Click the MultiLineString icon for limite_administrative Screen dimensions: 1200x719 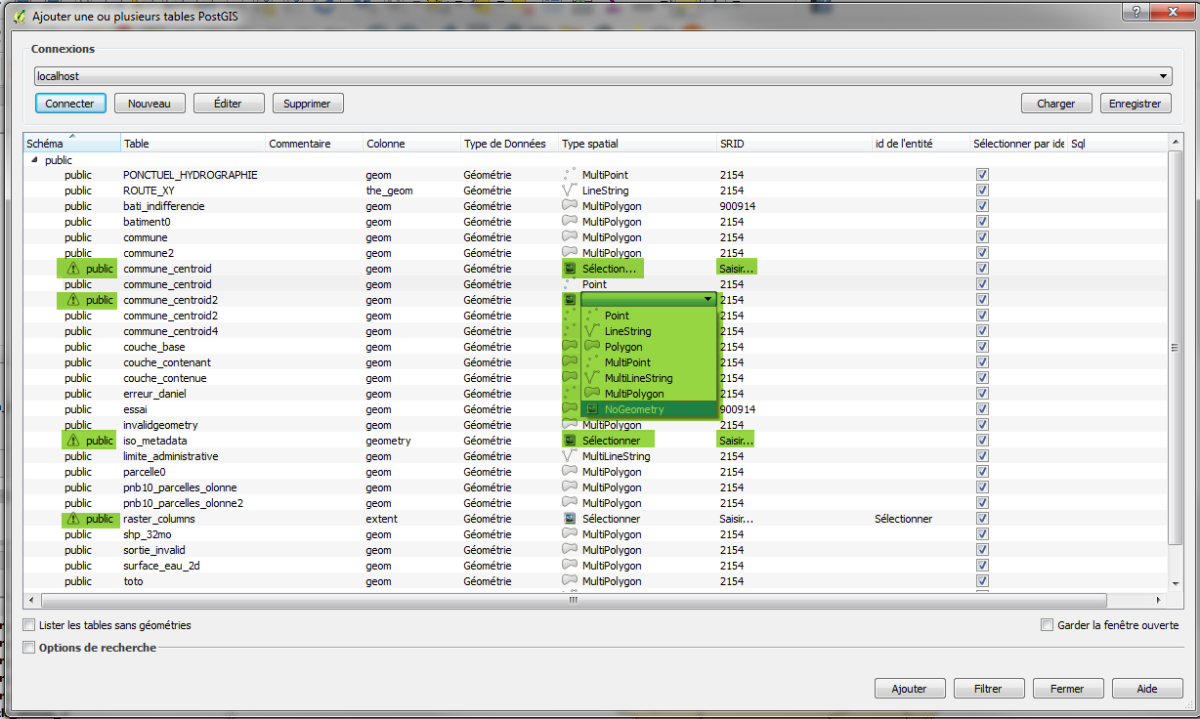[x=570, y=456]
